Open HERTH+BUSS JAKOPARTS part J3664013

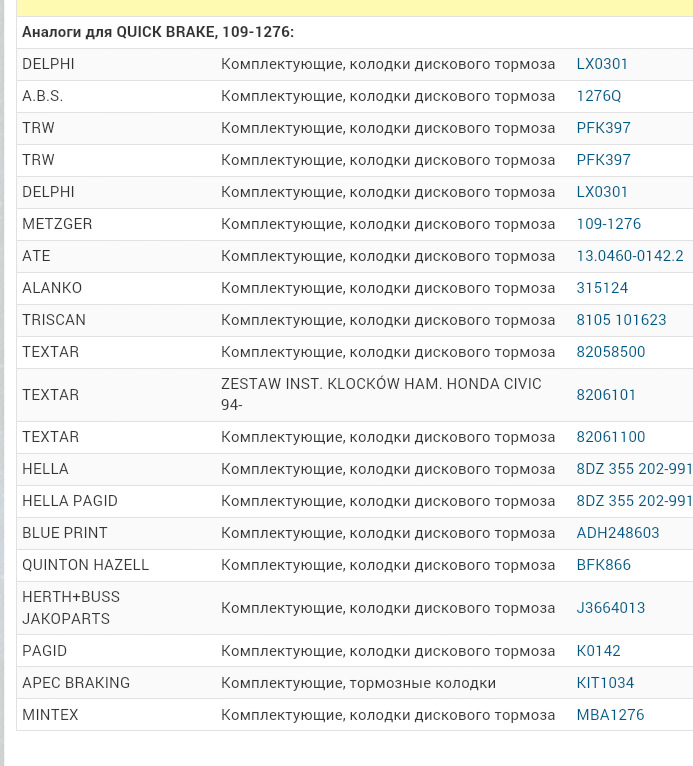coord(610,608)
